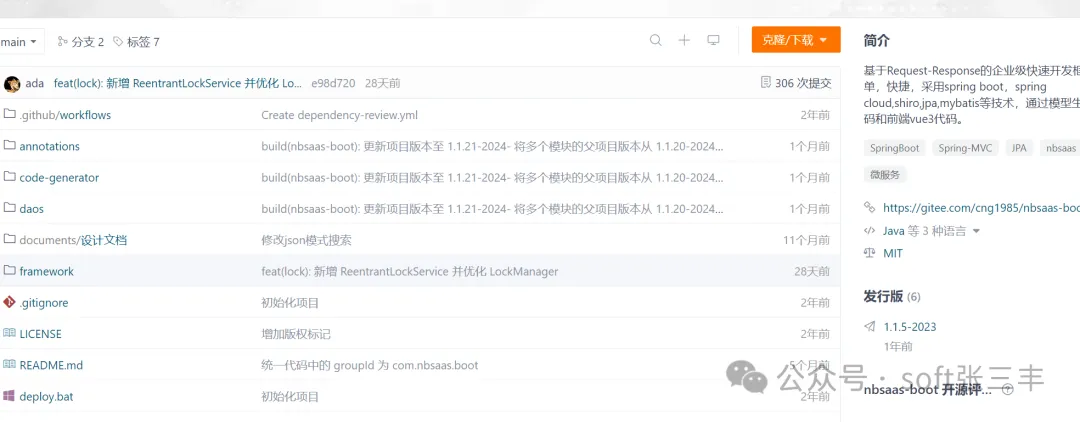Open the code-generator folder
This screenshot has width=1080, height=422.
click(59, 178)
